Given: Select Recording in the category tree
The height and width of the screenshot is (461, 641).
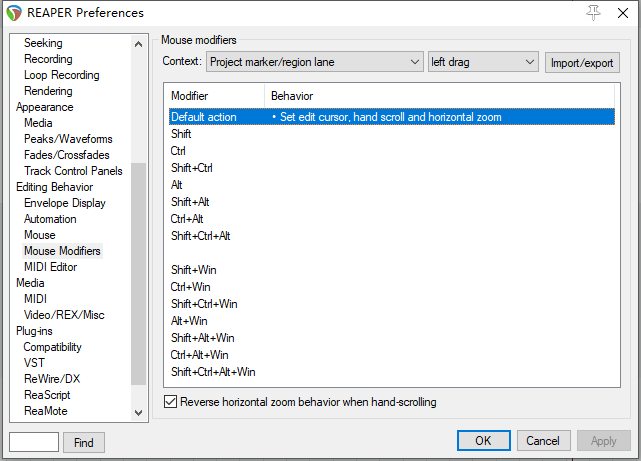Looking at the screenshot, I should tap(48, 59).
